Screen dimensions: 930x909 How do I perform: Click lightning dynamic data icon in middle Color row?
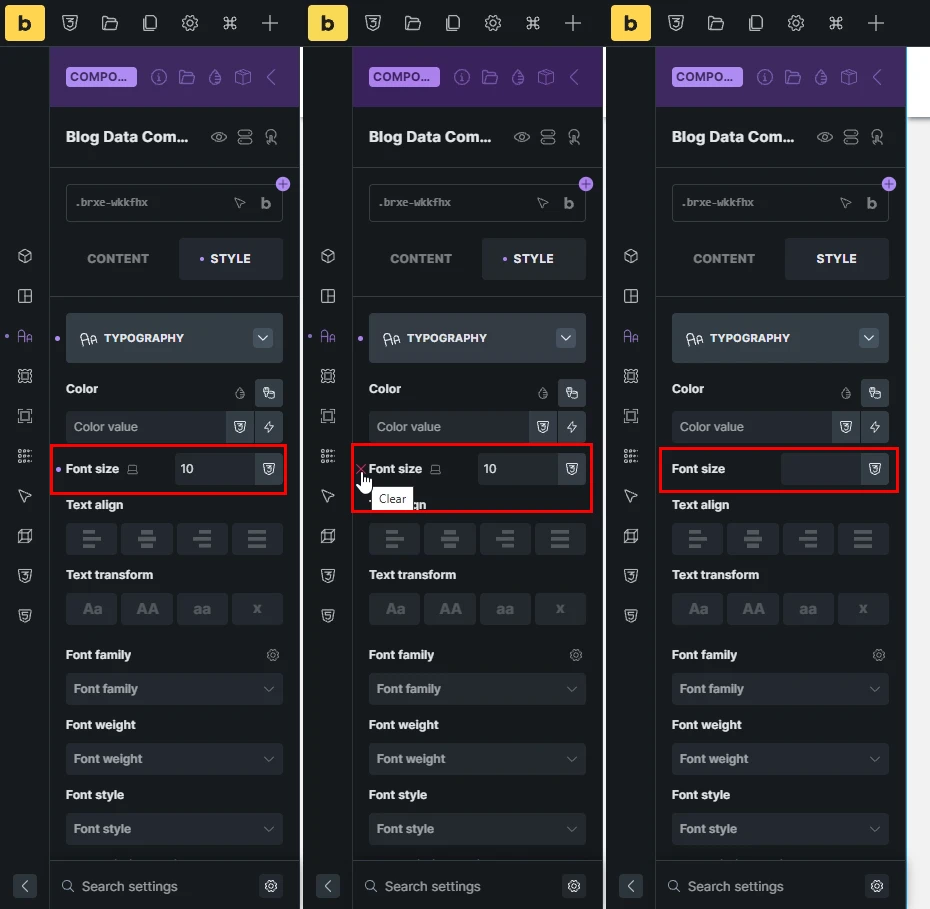572,427
